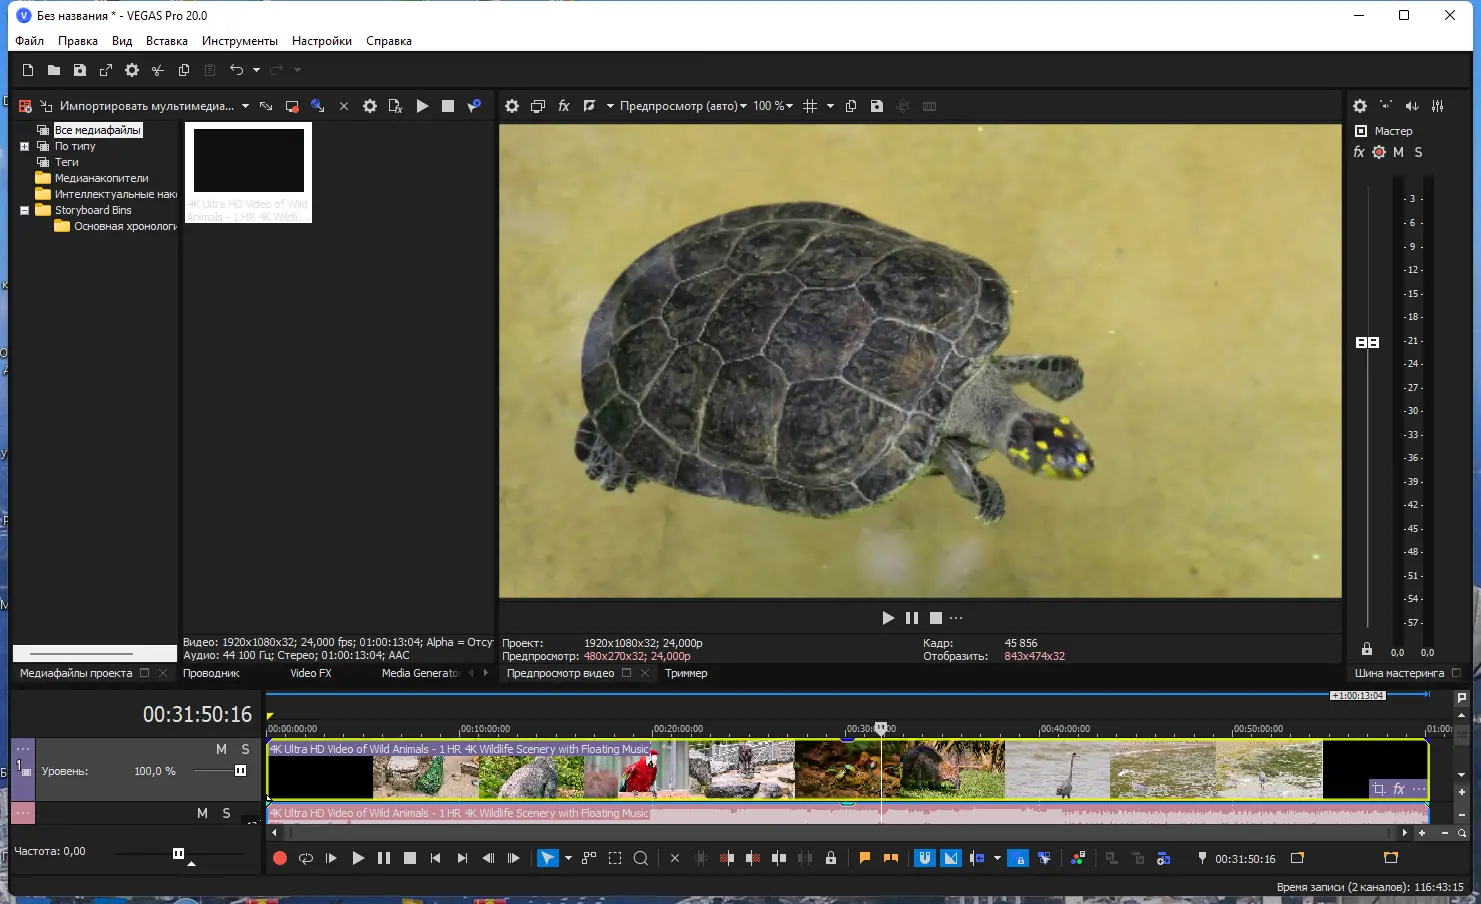Toggle snapping magnet in the timeline toolbar
The height and width of the screenshot is (904, 1481).
tap(925, 858)
